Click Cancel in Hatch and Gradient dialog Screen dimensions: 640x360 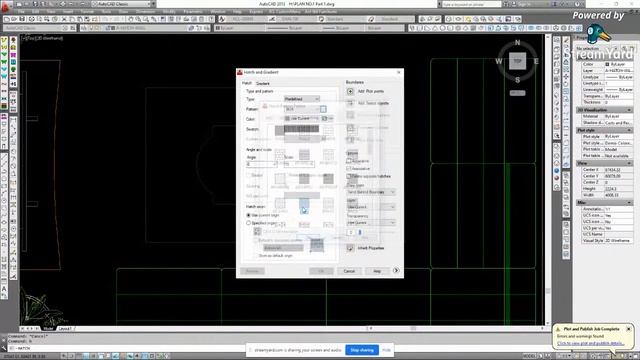349,271
